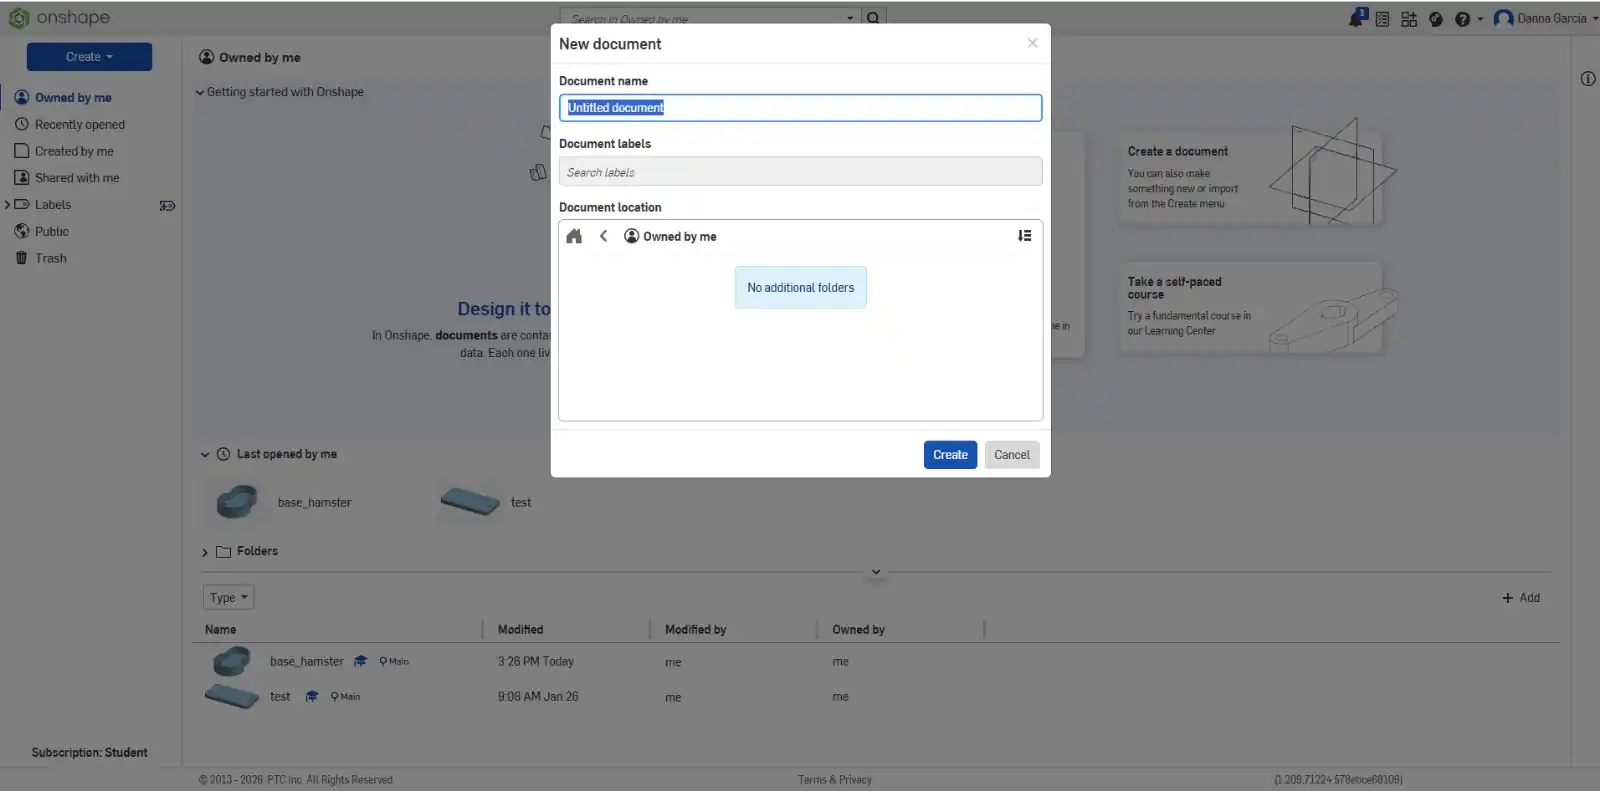Open the task list icon in header
This screenshot has width=1600, height=791.
coord(1382,19)
